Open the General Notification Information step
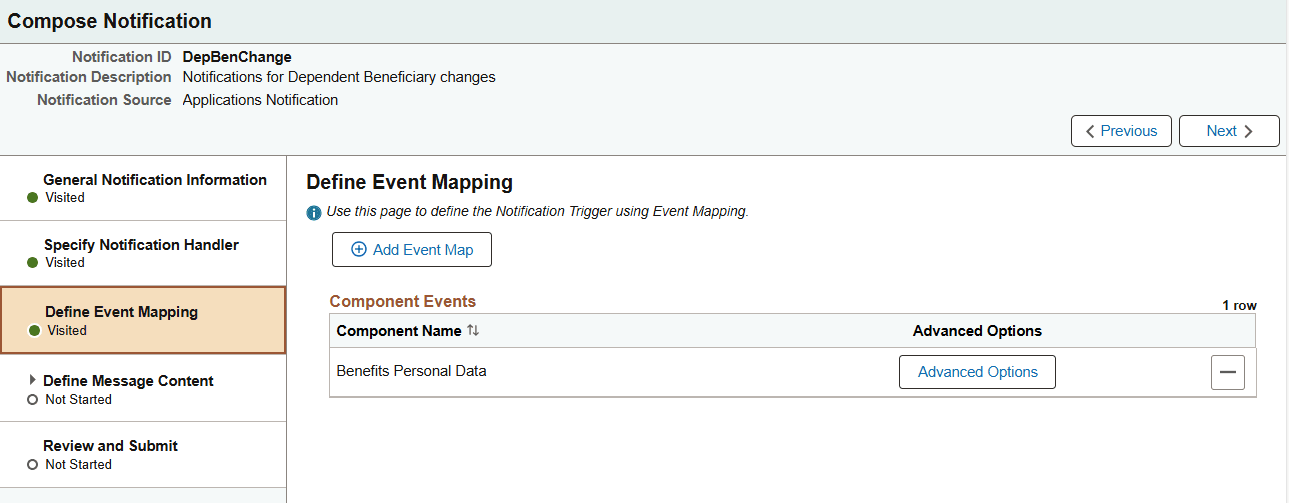The width and height of the screenshot is (1289, 503). point(155,181)
